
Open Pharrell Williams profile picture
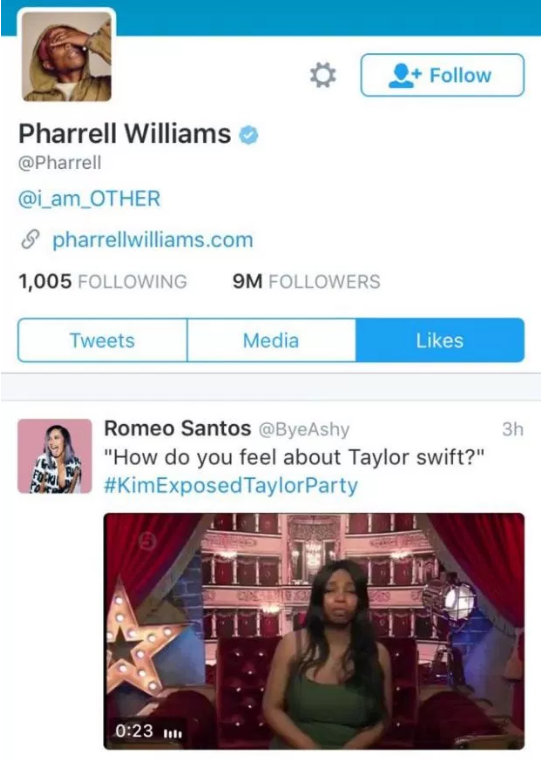click(67, 56)
